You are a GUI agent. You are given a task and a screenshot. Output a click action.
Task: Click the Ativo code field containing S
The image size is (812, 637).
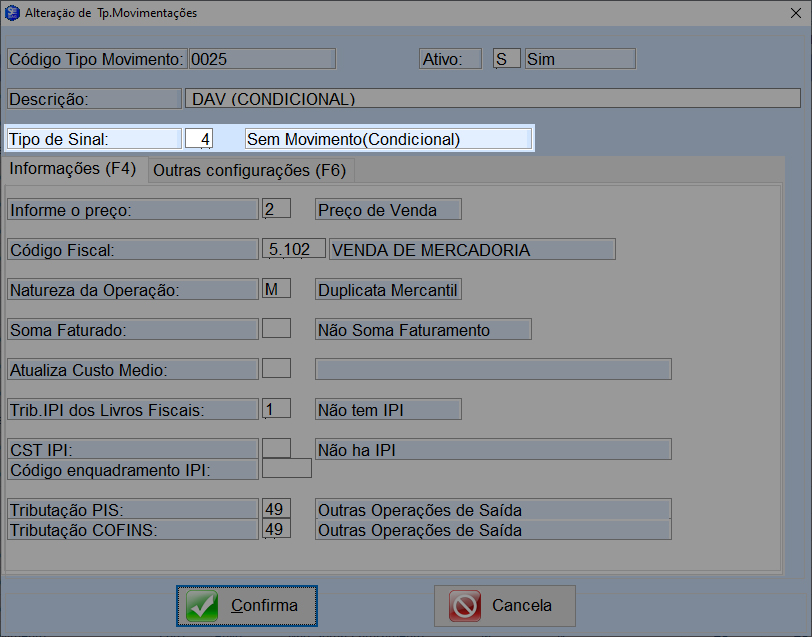pyautogui.click(x=506, y=59)
